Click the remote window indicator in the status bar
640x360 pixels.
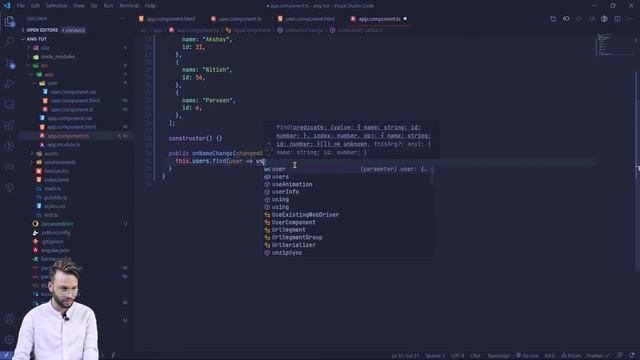tap(6, 356)
